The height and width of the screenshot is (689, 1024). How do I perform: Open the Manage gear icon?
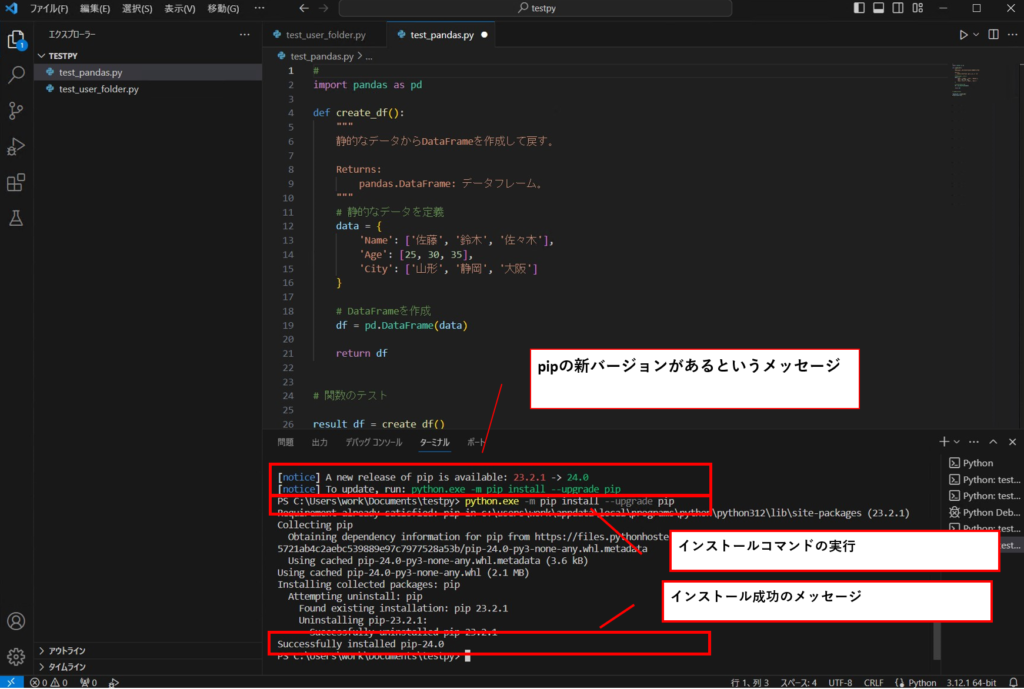(16, 656)
